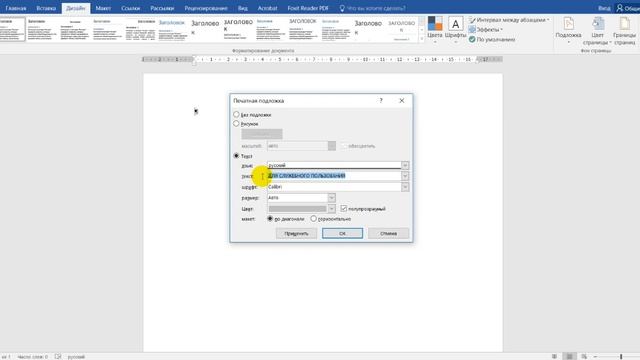This screenshot has width=640, height=360.
Task: Open the Эффекты theme effects menu
Action: (x=486, y=29)
